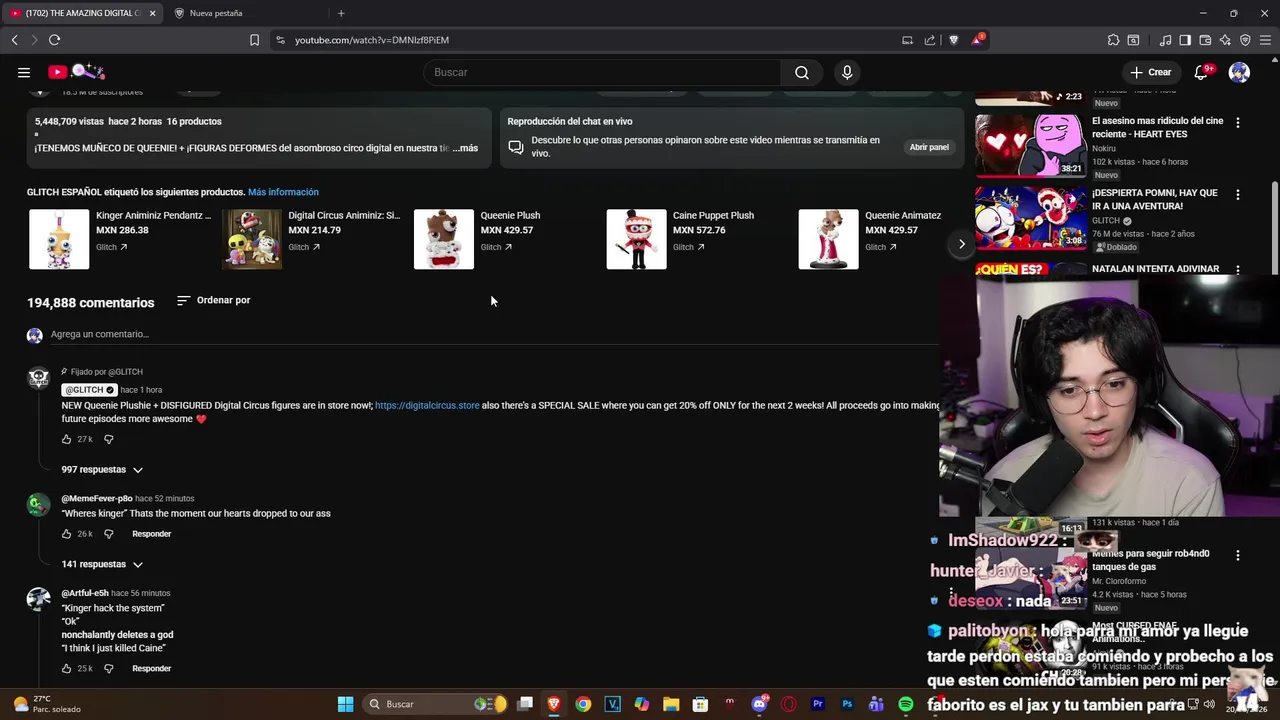1280x720 pixels.
Task: Open the account avatar menu
Action: point(1239,72)
